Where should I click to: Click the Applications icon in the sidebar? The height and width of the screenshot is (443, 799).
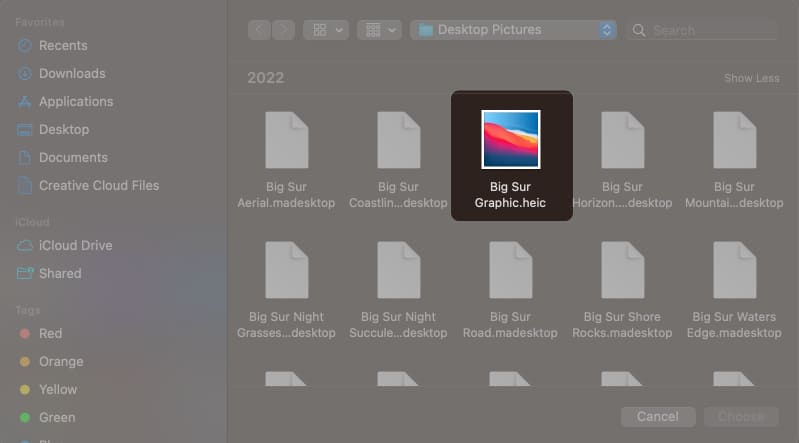(x=24, y=102)
